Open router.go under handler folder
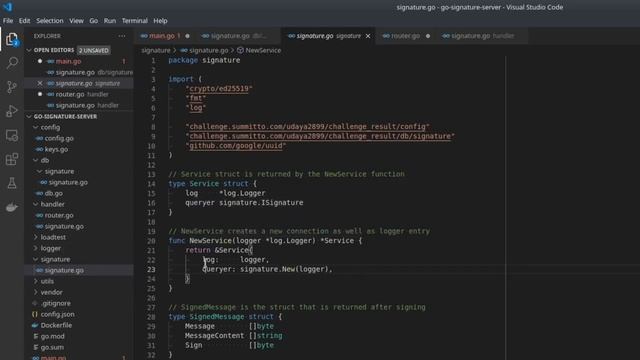 [x=59, y=215]
